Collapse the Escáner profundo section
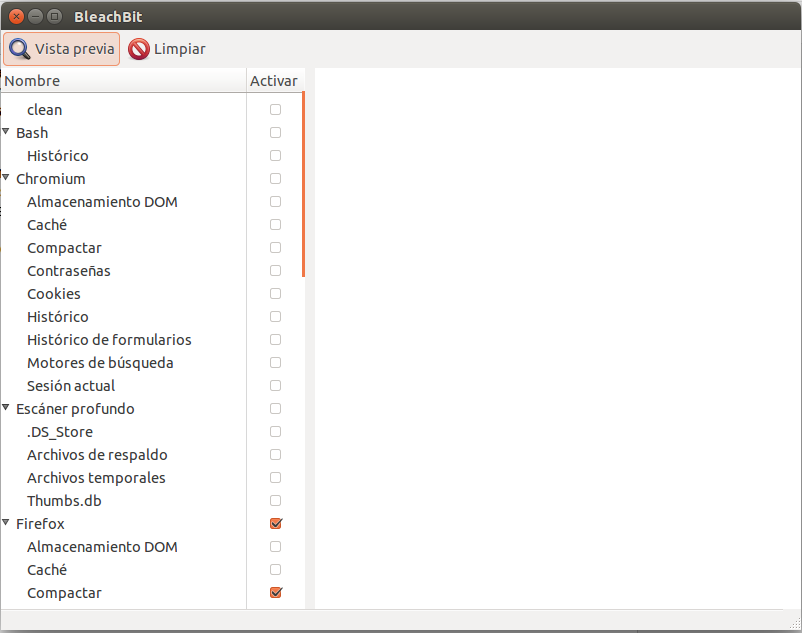Image resolution: width=802 pixels, height=633 pixels. (x=8, y=408)
